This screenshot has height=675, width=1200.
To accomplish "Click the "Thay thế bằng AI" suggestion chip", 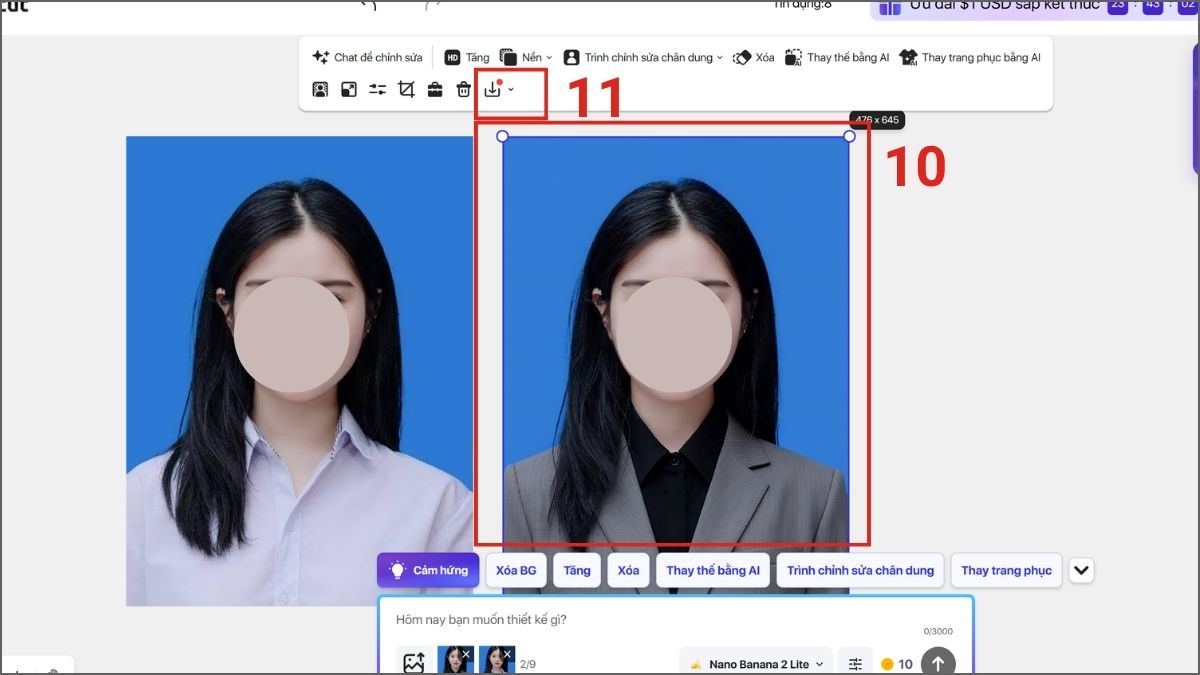I will 713,570.
